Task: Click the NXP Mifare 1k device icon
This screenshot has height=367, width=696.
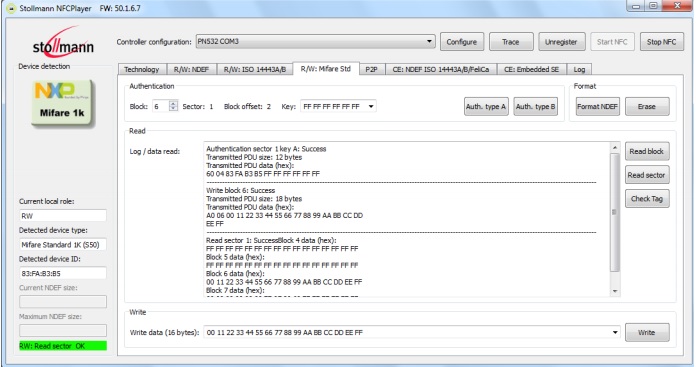Action: 63,104
